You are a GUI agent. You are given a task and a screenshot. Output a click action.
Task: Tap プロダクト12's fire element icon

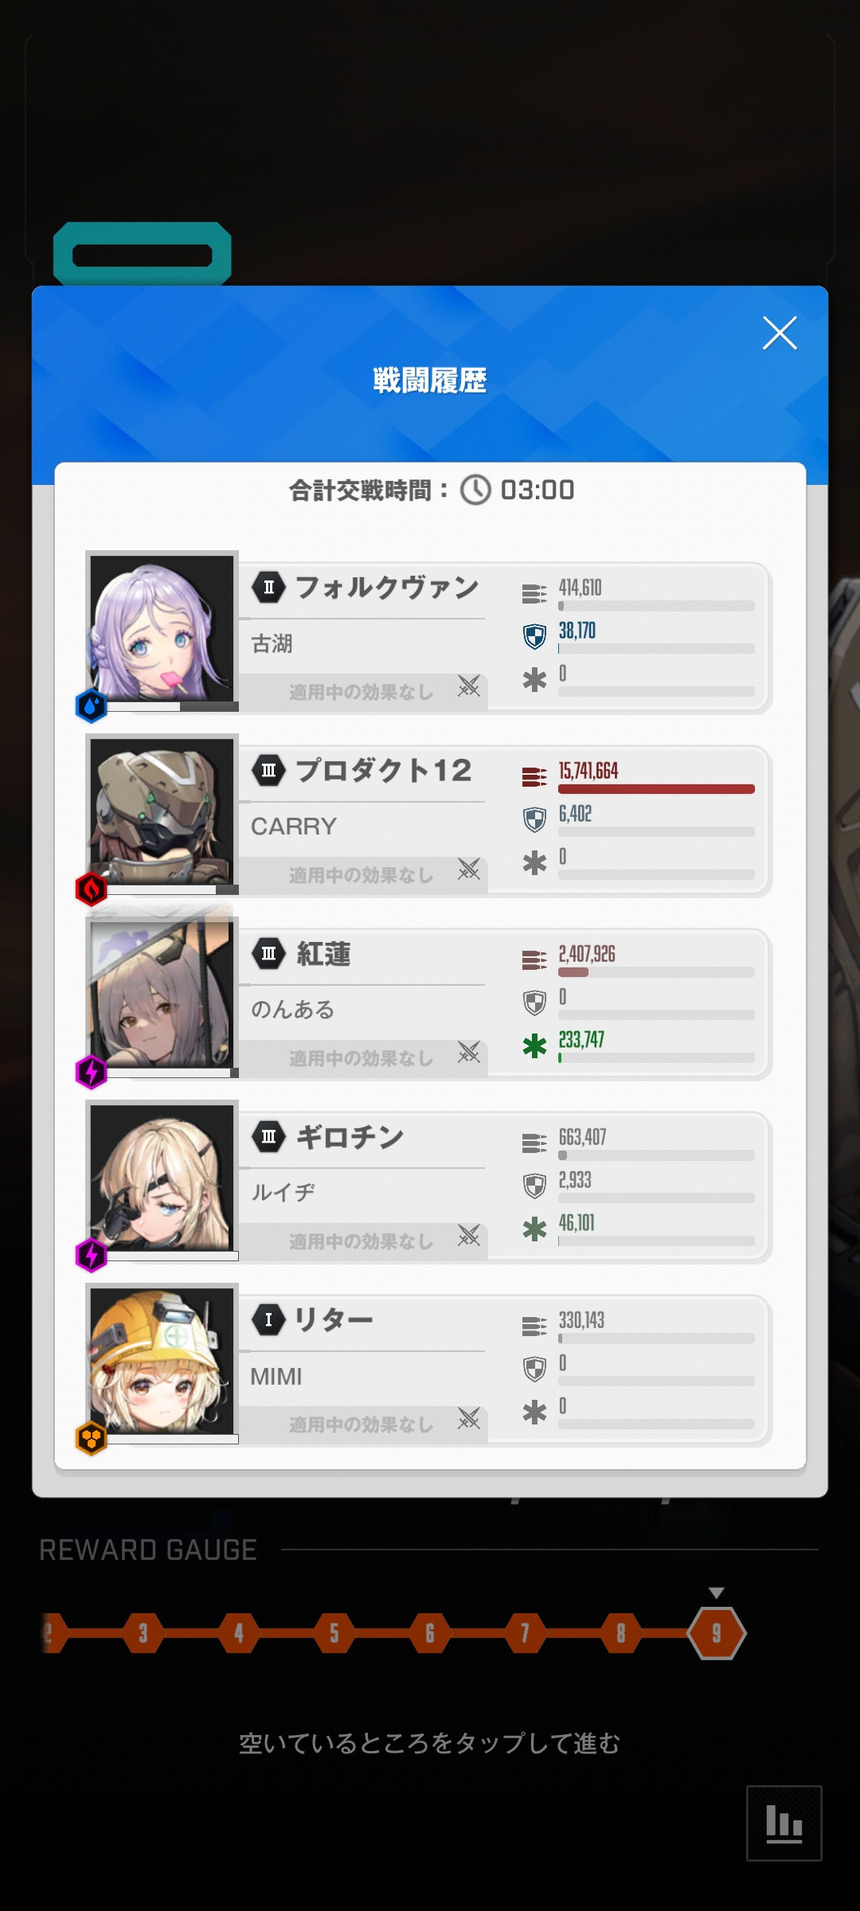click(92, 889)
